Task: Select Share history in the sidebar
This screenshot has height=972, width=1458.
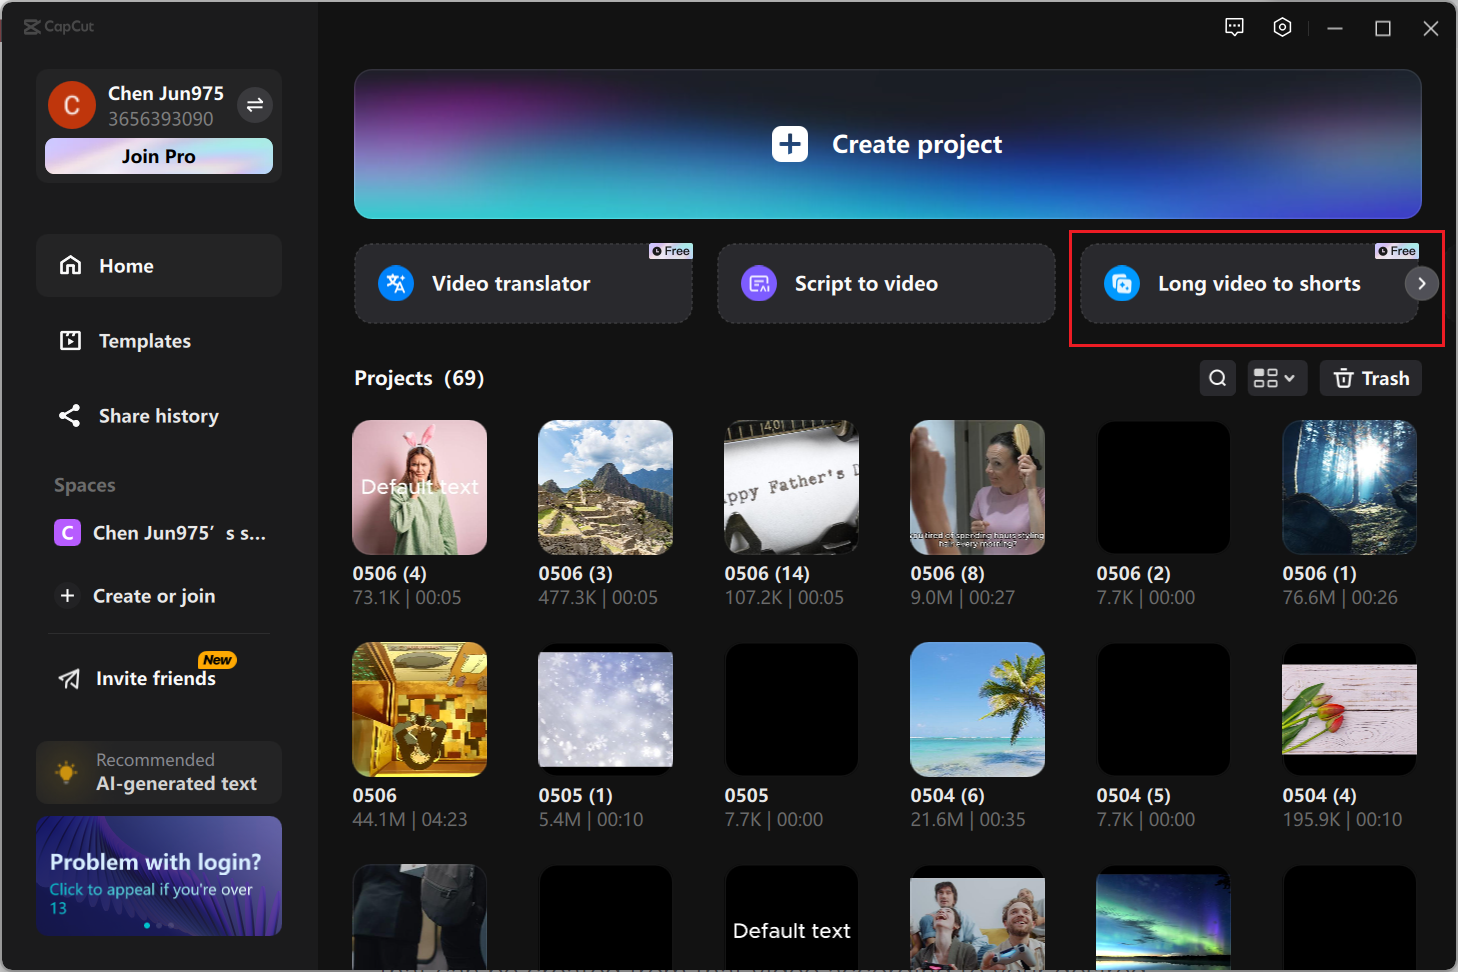Action: (158, 416)
